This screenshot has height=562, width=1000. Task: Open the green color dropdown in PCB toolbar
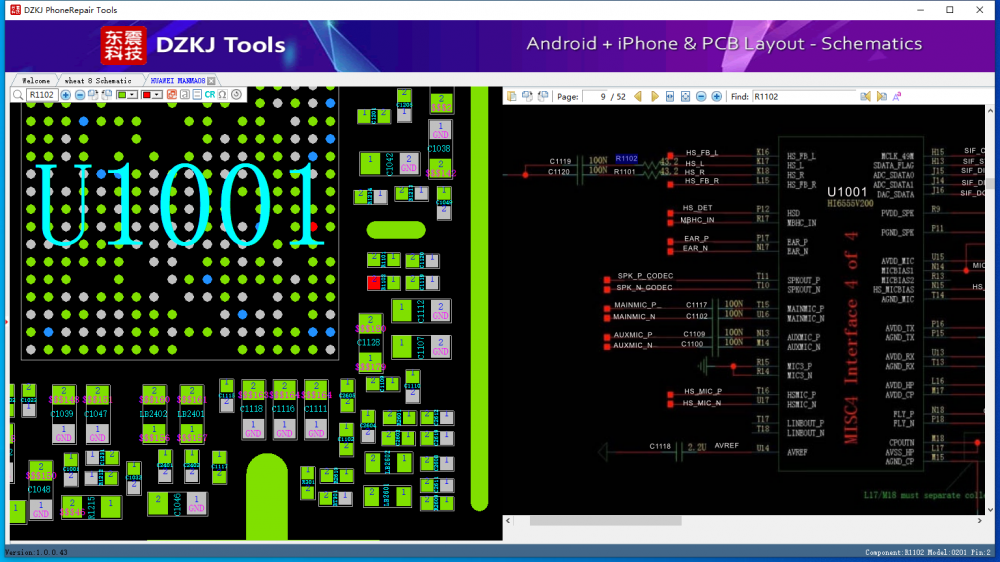pos(132,95)
